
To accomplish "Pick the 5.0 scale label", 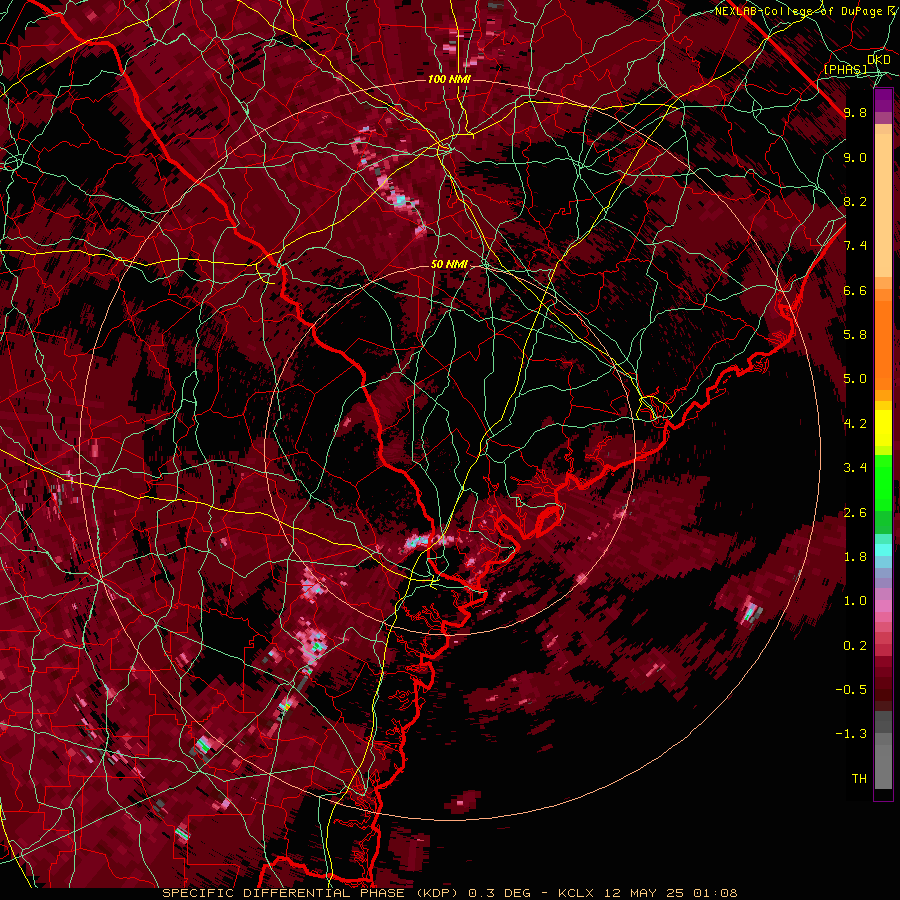I will click(x=855, y=379).
